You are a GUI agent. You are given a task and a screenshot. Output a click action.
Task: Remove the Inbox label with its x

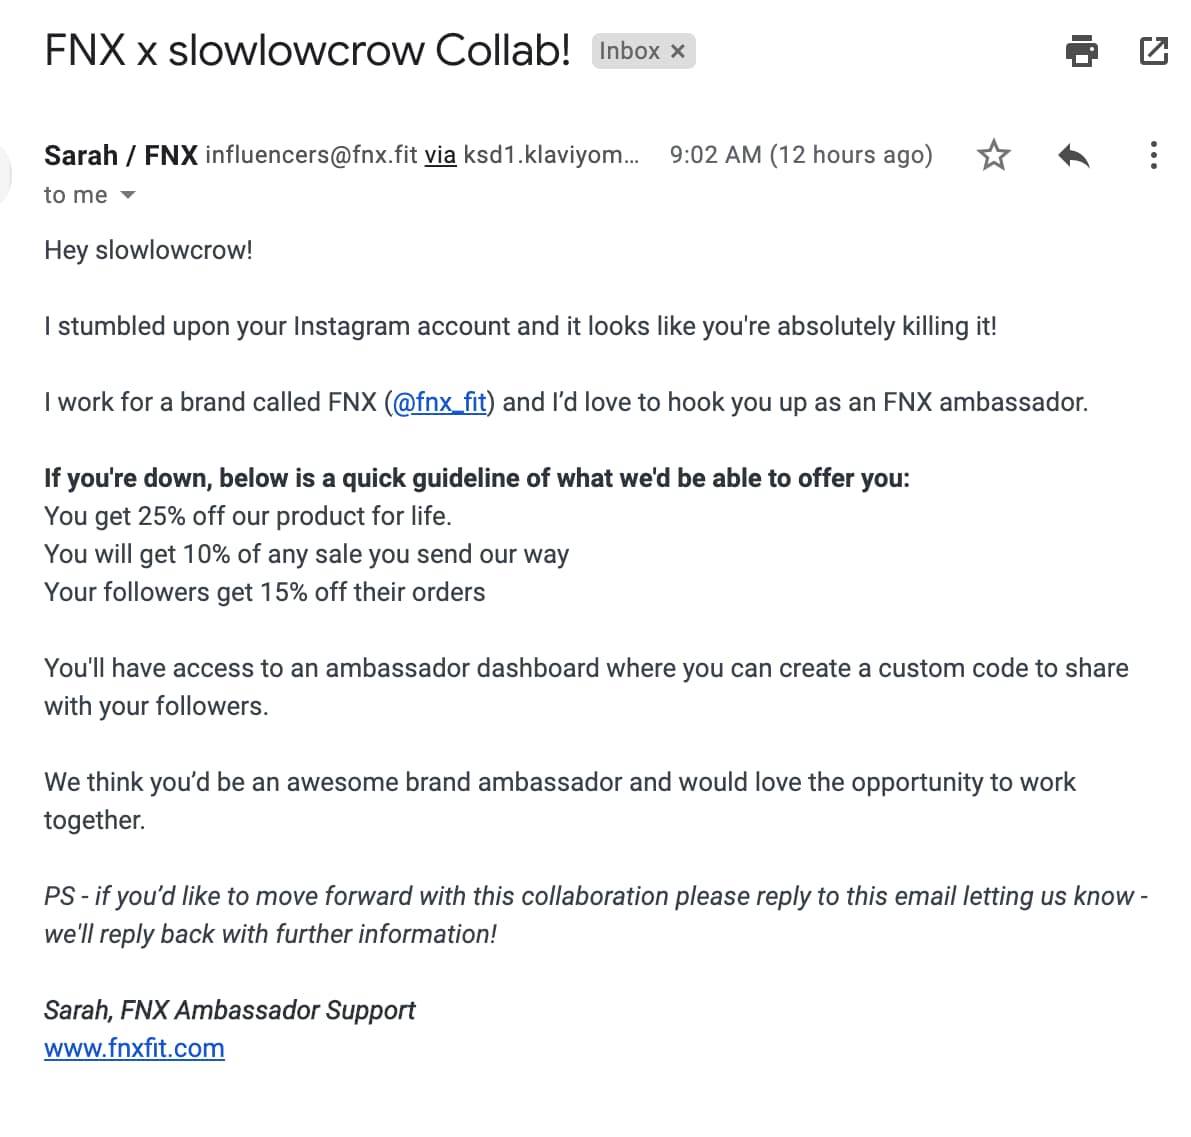pos(678,51)
